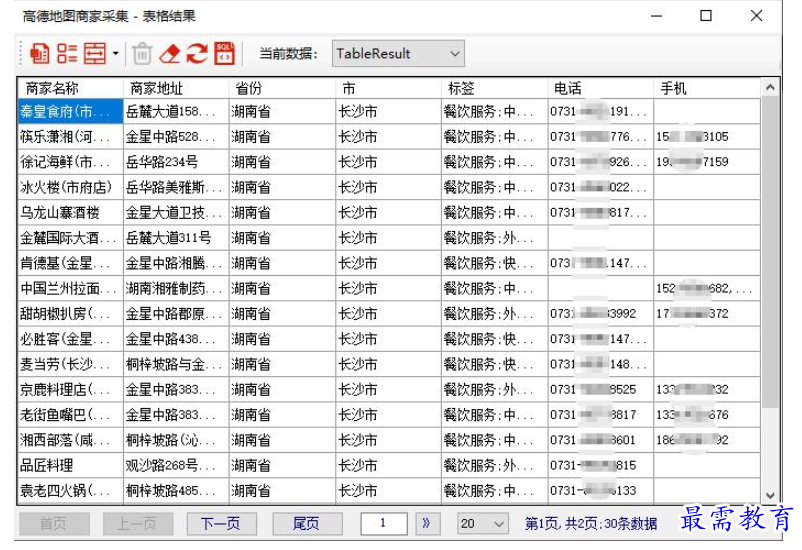Click the address cell 观沙路268号

point(176,466)
